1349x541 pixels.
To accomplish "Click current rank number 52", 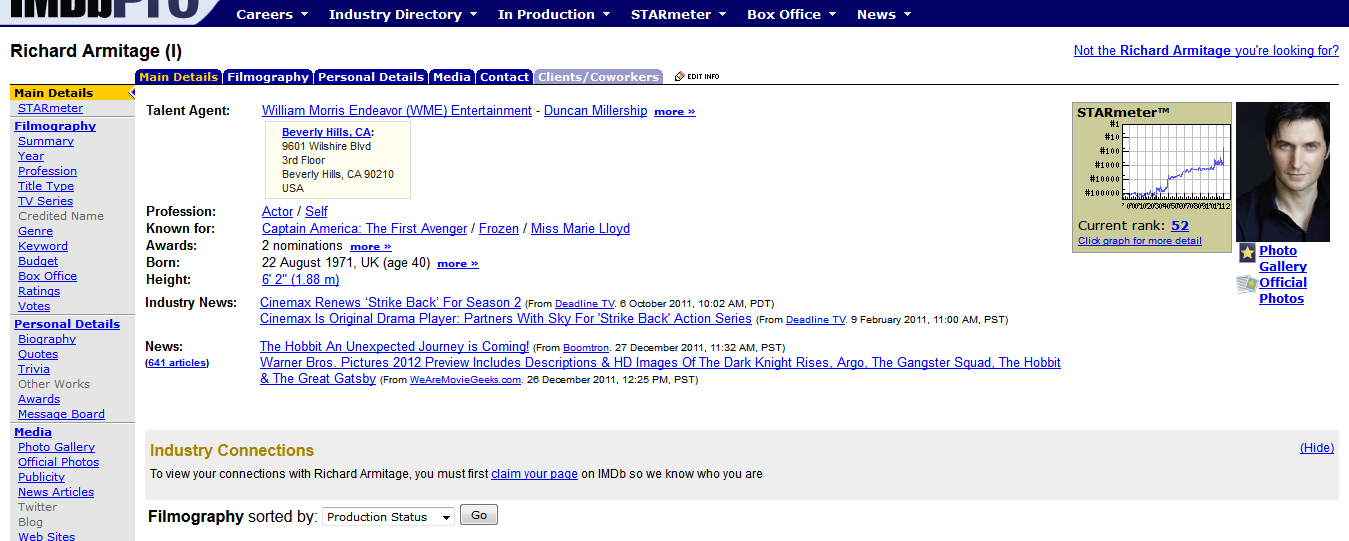I will [x=1180, y=226].
